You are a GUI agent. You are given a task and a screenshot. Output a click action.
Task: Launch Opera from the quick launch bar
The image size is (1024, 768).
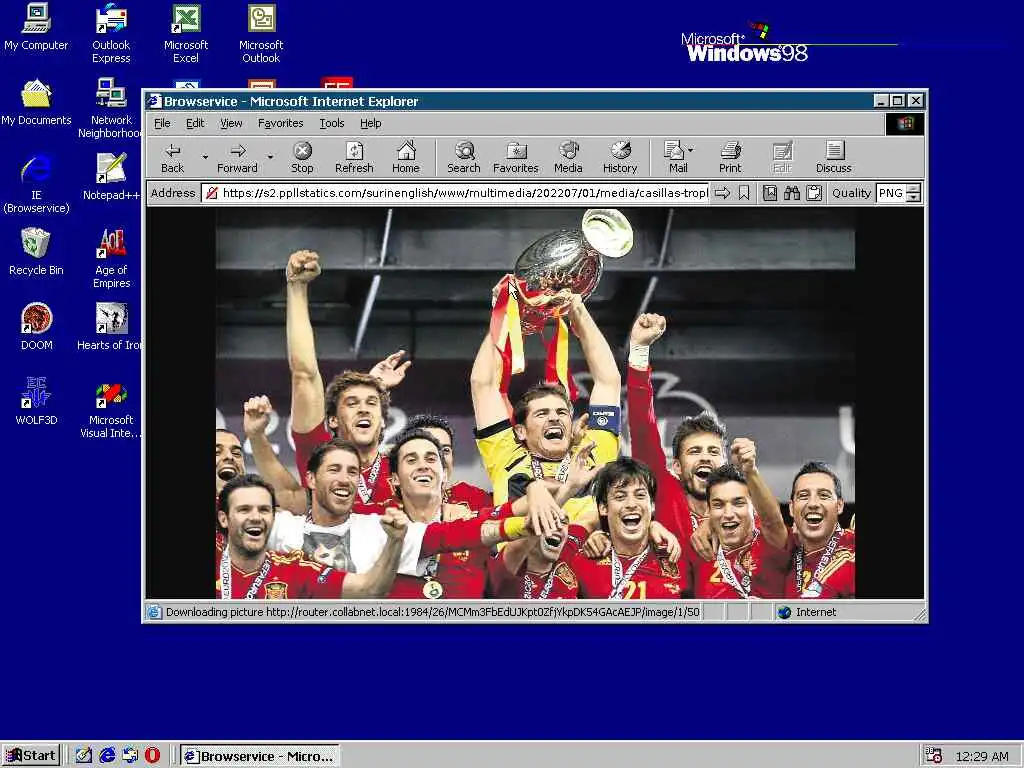[153, 756]
